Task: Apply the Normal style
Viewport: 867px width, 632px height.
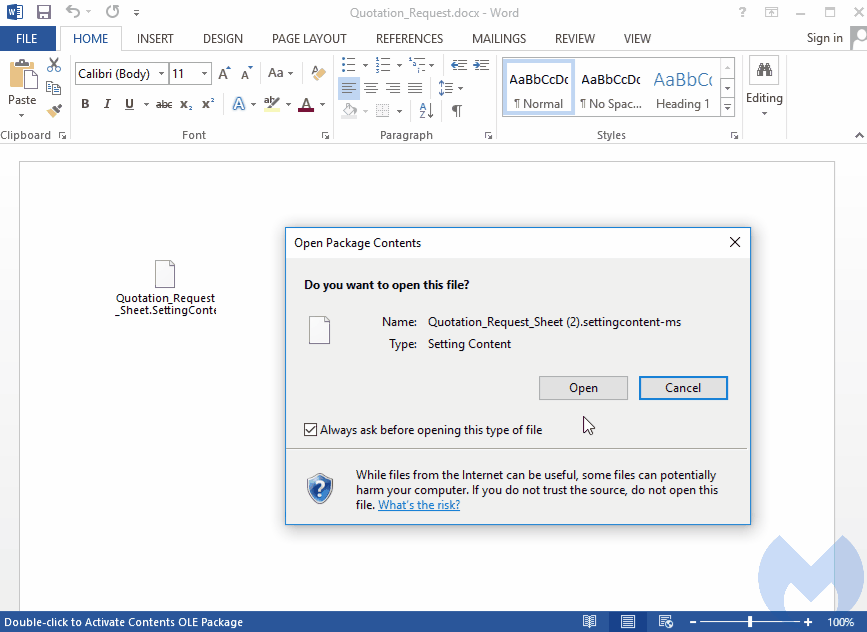Action: click(x=539, y=87)
